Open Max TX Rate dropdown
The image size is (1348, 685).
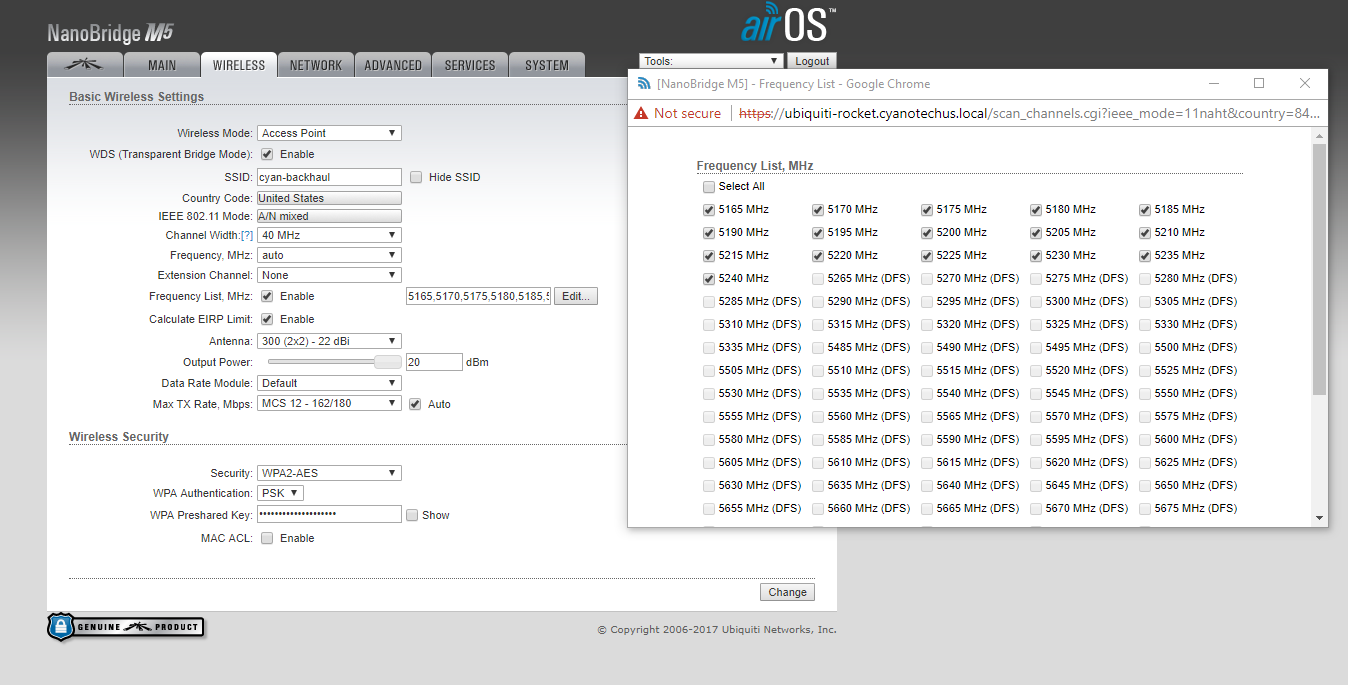tap(329, 403)
